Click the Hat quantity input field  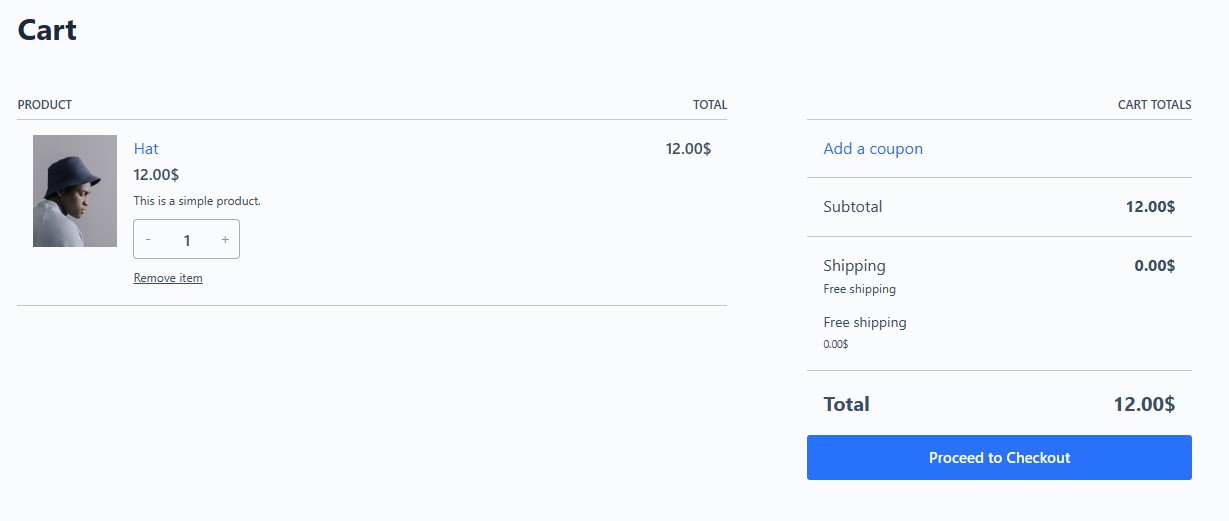(x=187, y=240)
